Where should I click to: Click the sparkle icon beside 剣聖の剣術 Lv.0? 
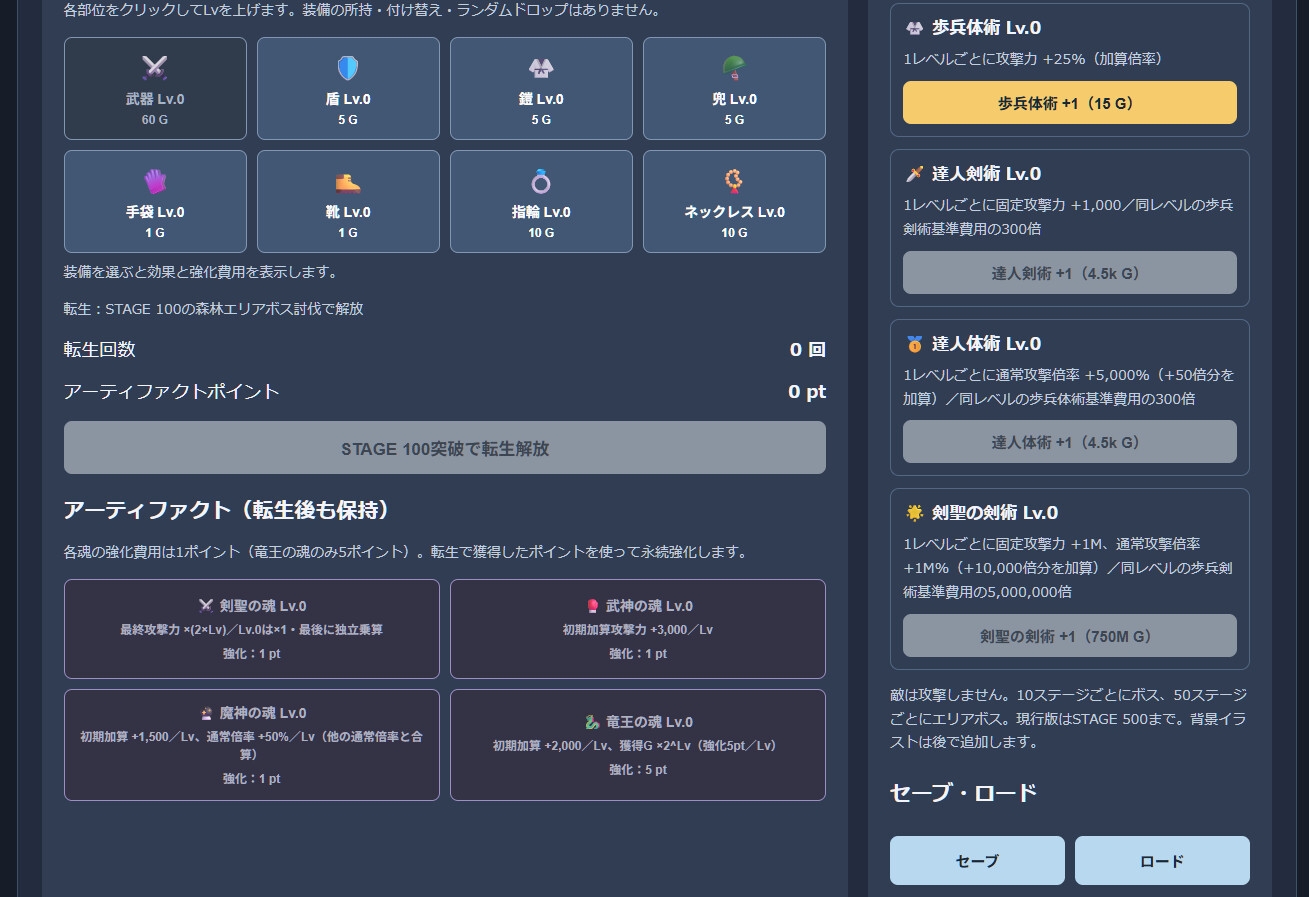pos(914,513)
